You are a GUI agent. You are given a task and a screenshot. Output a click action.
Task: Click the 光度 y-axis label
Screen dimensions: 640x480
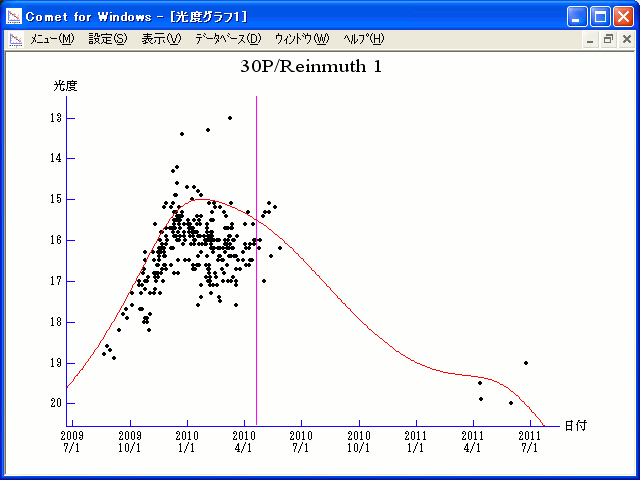point(65,86)
